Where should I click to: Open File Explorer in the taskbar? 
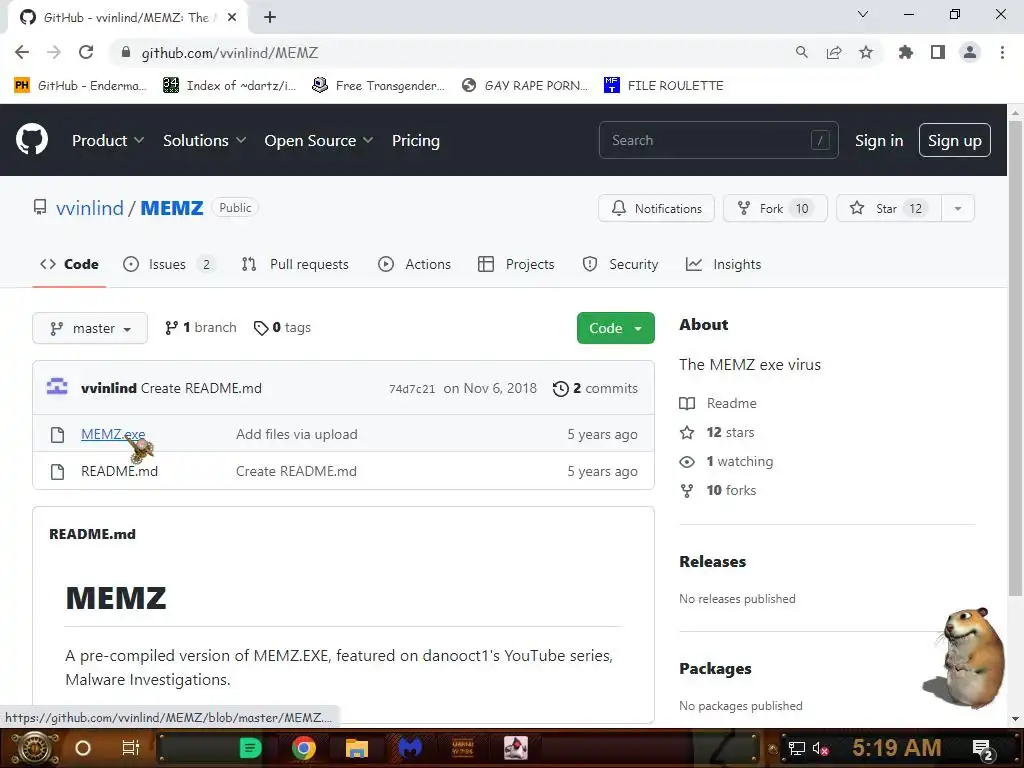pos(357,748)
